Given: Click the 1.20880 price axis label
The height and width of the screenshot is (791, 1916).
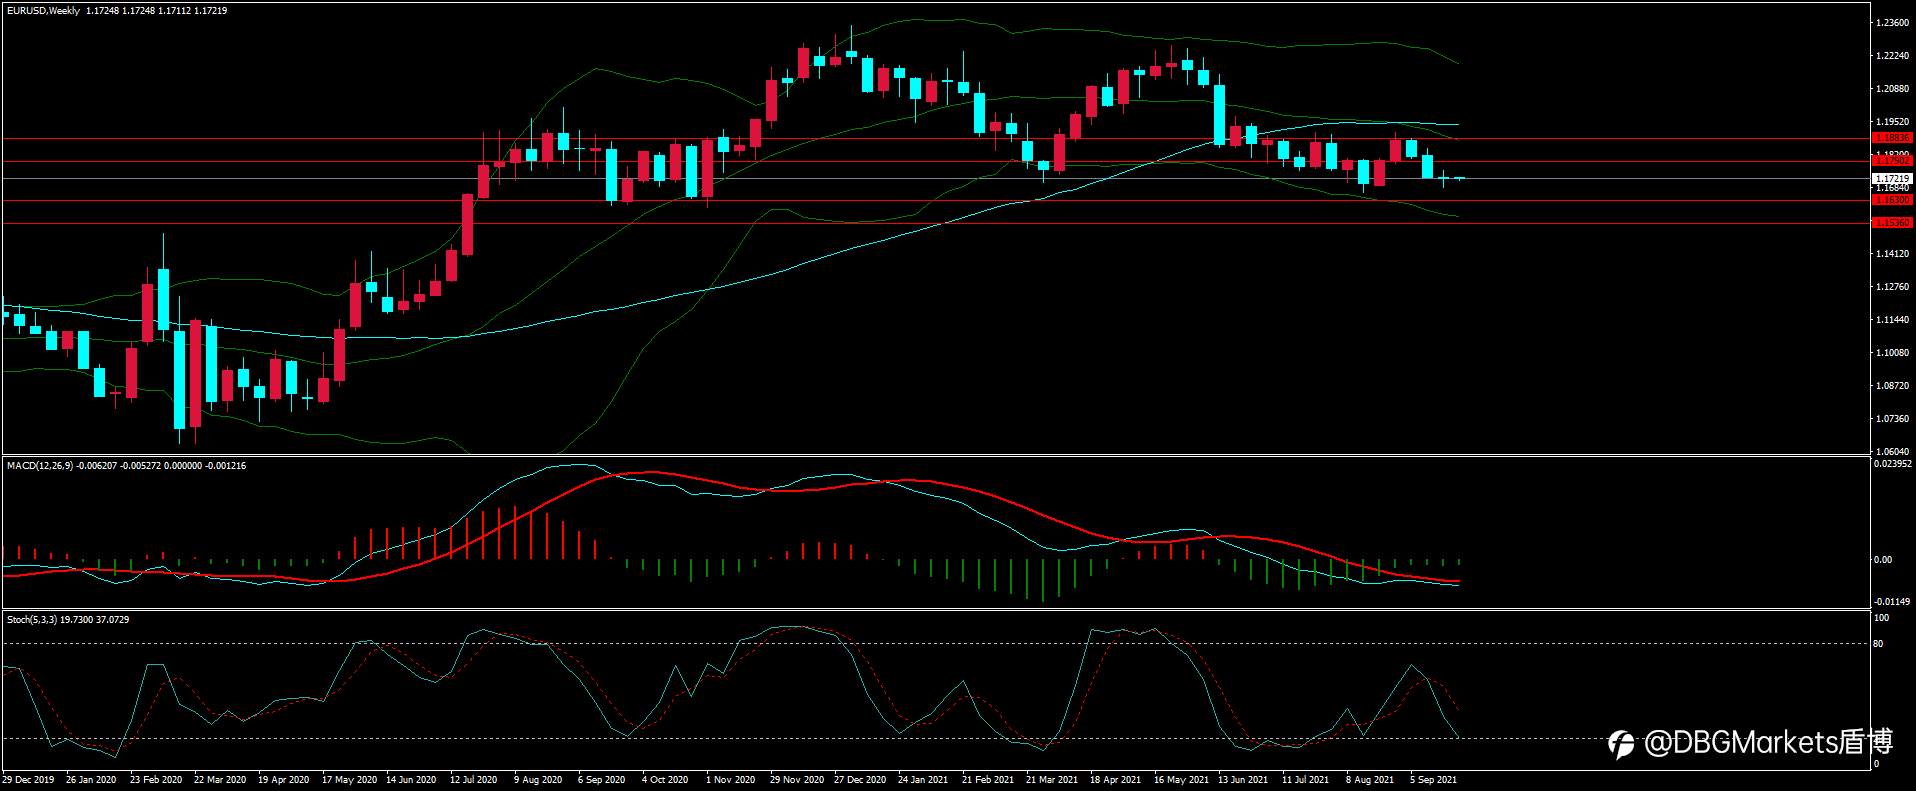Looking at the screenshot, I should pyautogui.click(x=1892, y=89).
